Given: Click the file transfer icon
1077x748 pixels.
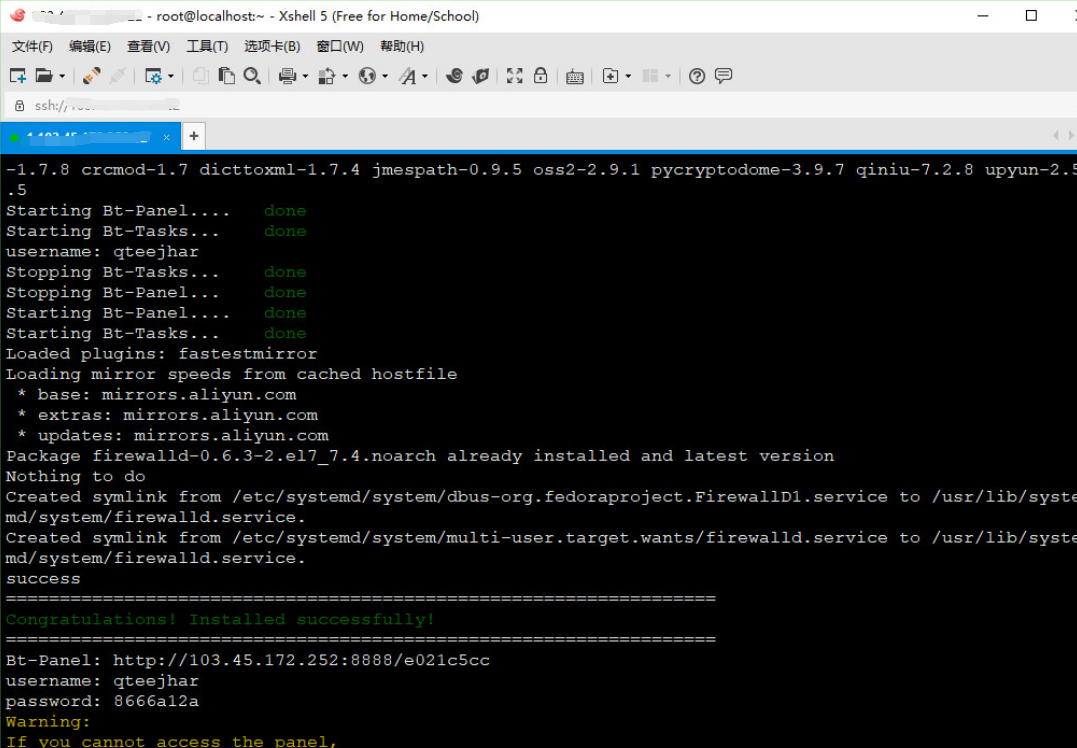Looking at the screenshot, I should point(327,76).
